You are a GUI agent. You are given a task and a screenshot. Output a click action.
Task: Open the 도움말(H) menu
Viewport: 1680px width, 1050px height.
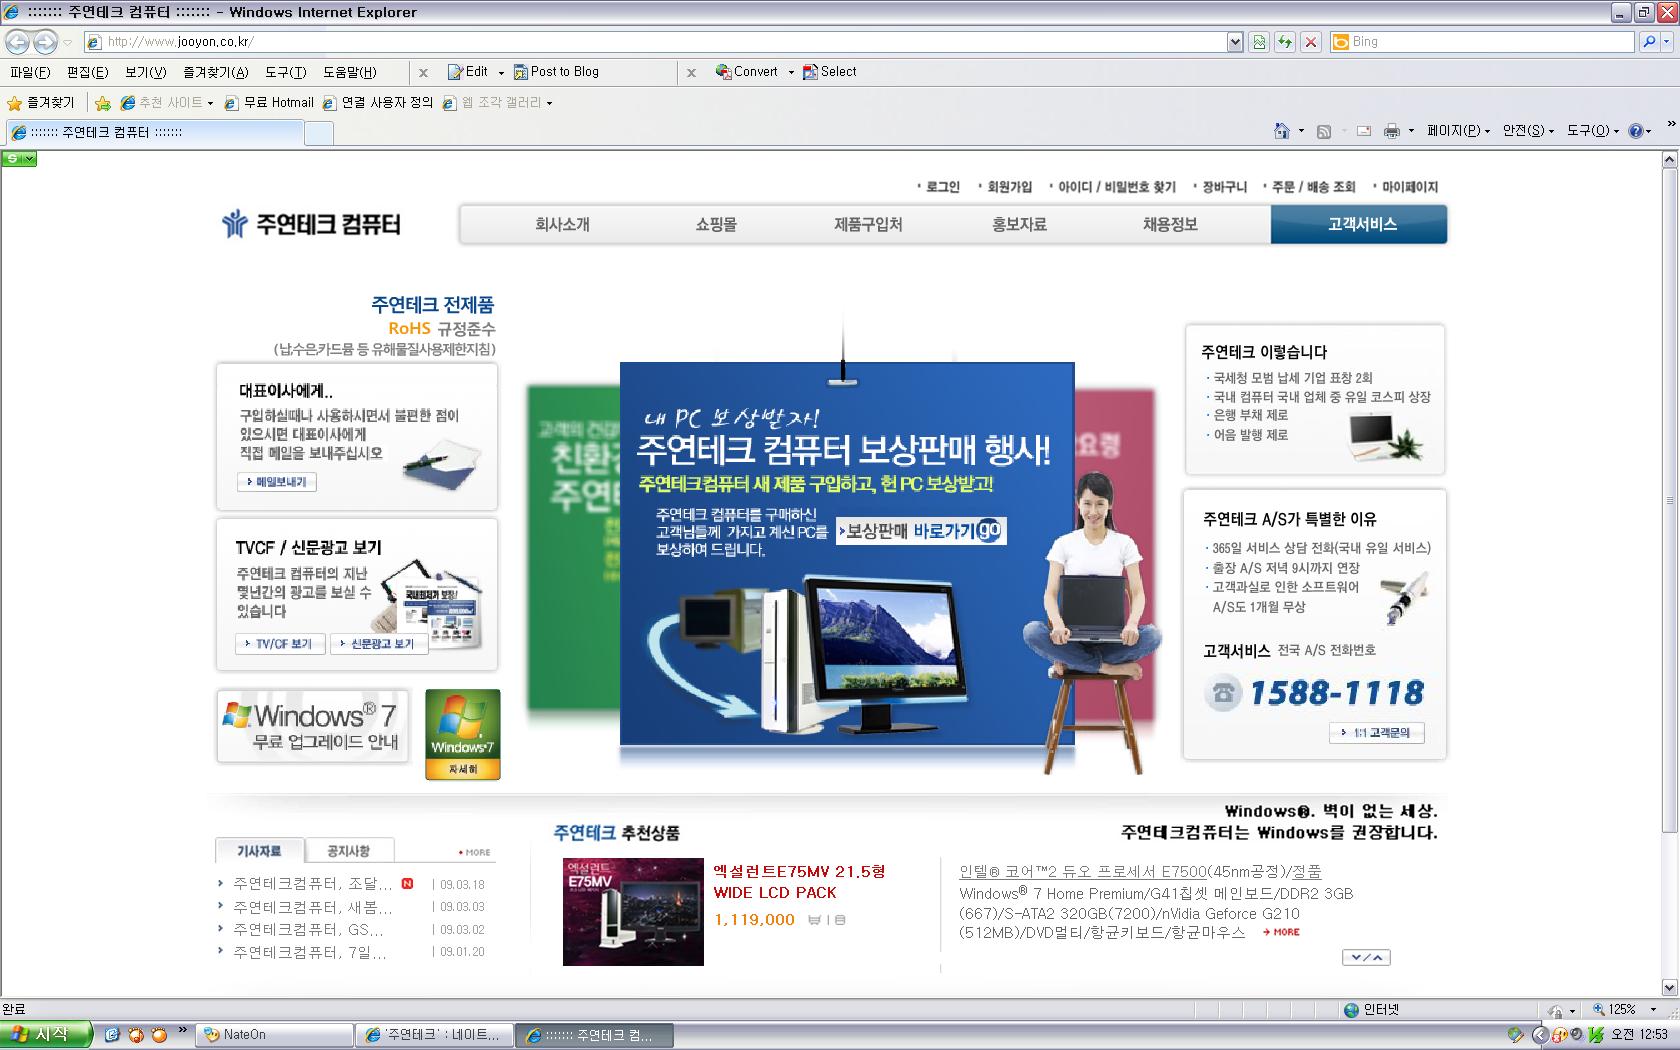pyautogui.click(x=350, y=72)
